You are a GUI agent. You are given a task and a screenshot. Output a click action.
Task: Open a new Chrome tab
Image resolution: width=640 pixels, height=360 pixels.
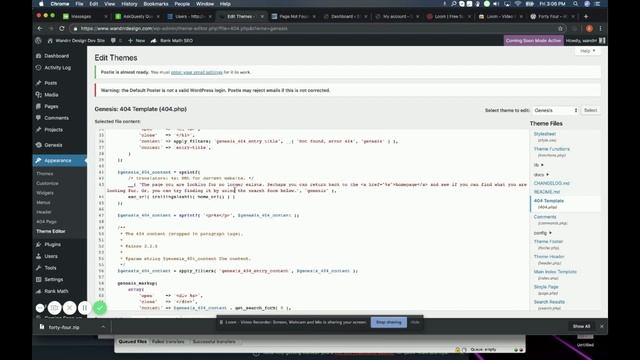pyautogui.click(x=586, y=16)
